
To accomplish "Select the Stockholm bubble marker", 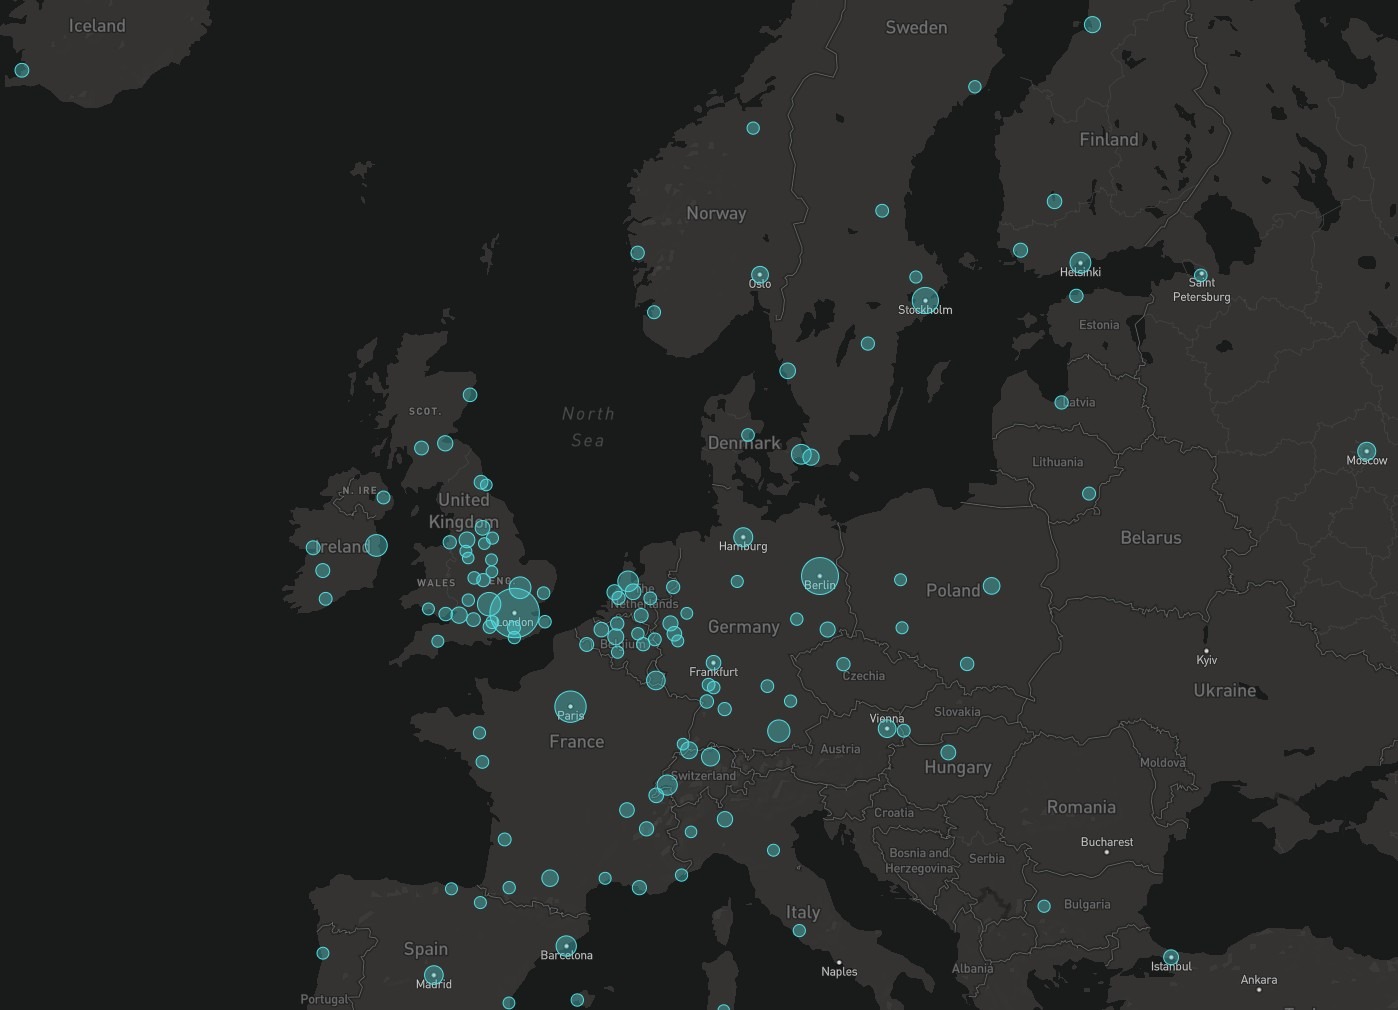I will pyautogui.click(x=925, y=300).
